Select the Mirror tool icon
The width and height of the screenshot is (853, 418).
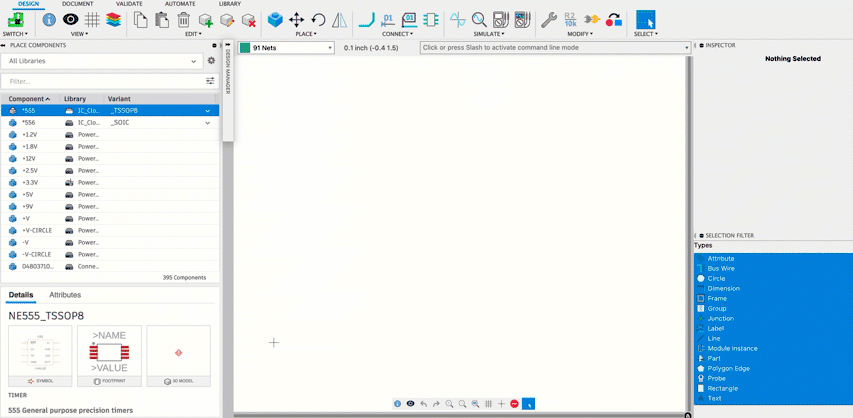coord(339,20)
